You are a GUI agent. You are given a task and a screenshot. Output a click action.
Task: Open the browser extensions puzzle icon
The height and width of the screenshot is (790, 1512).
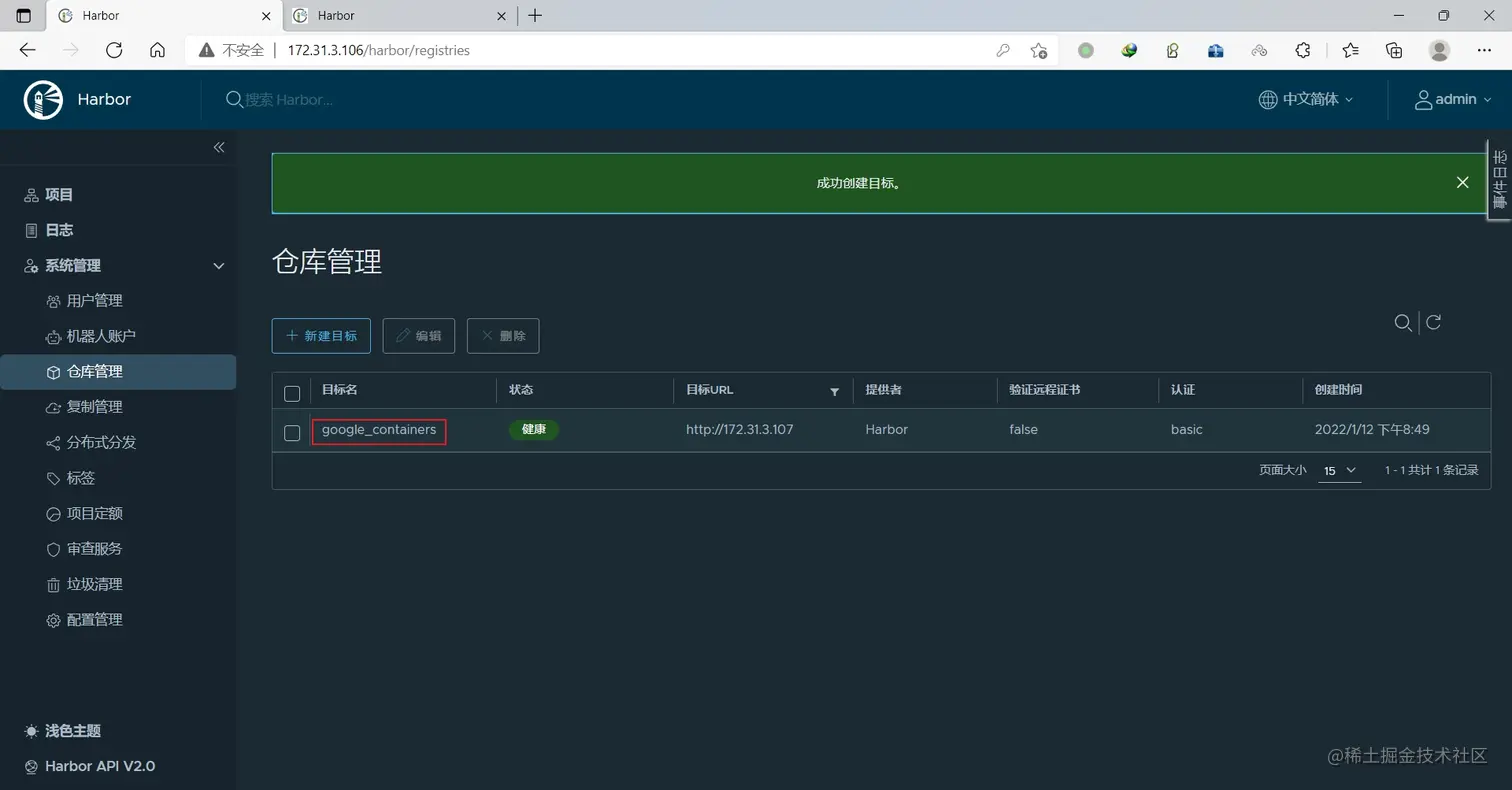point(1303,50)
